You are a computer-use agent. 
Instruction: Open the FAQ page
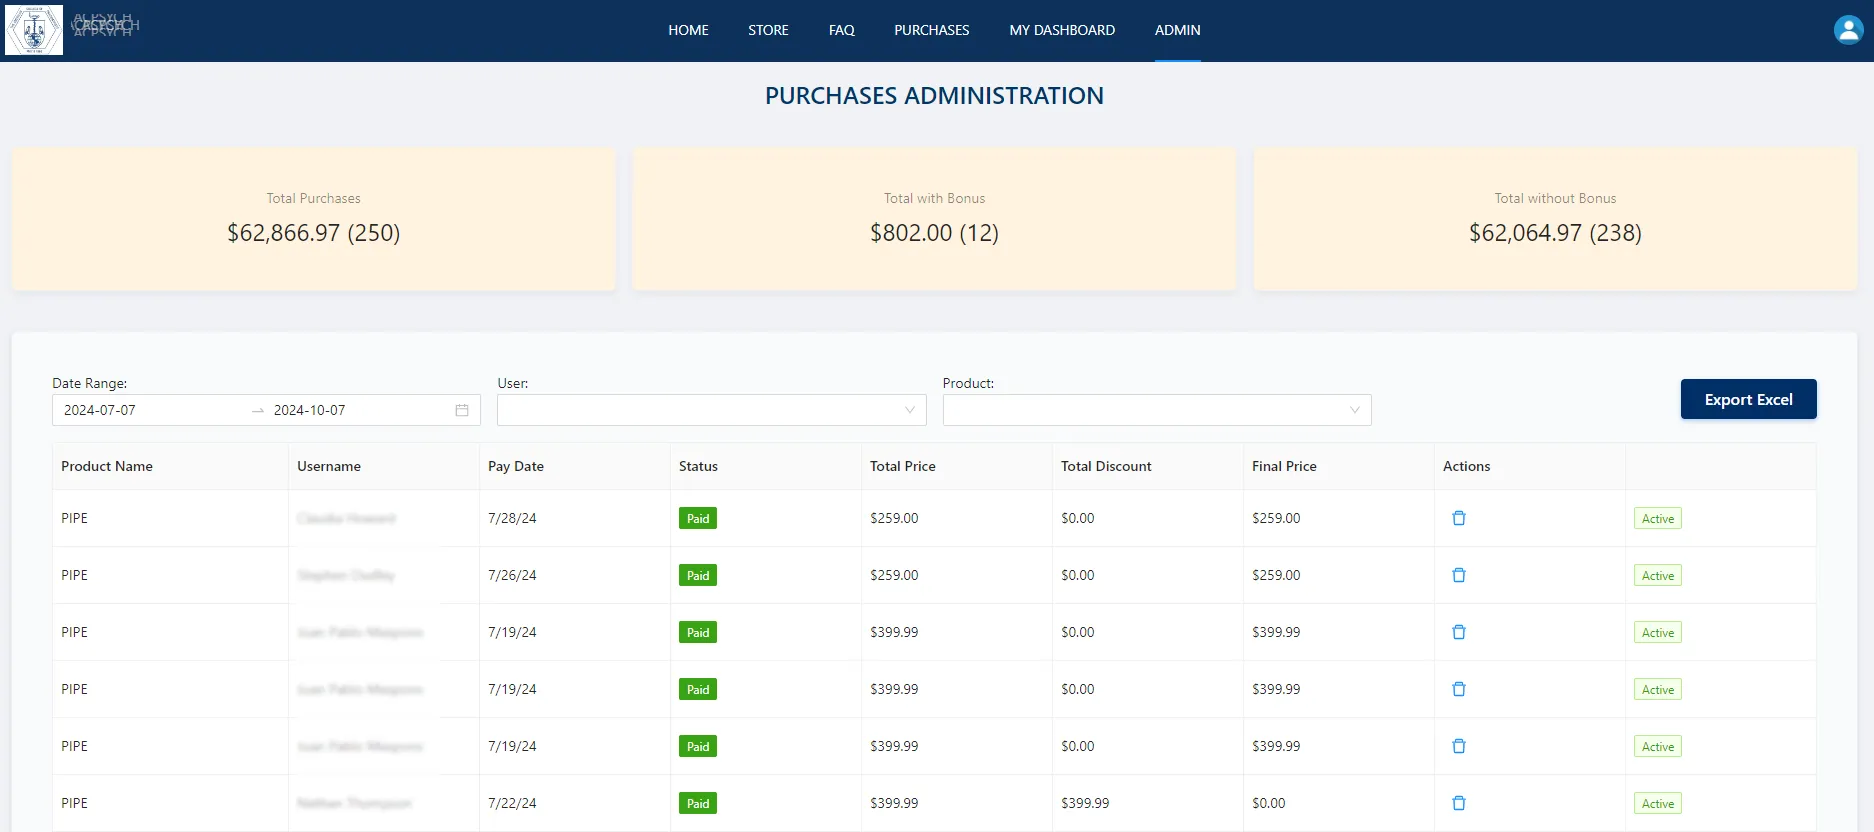click(x=841, y=30)
